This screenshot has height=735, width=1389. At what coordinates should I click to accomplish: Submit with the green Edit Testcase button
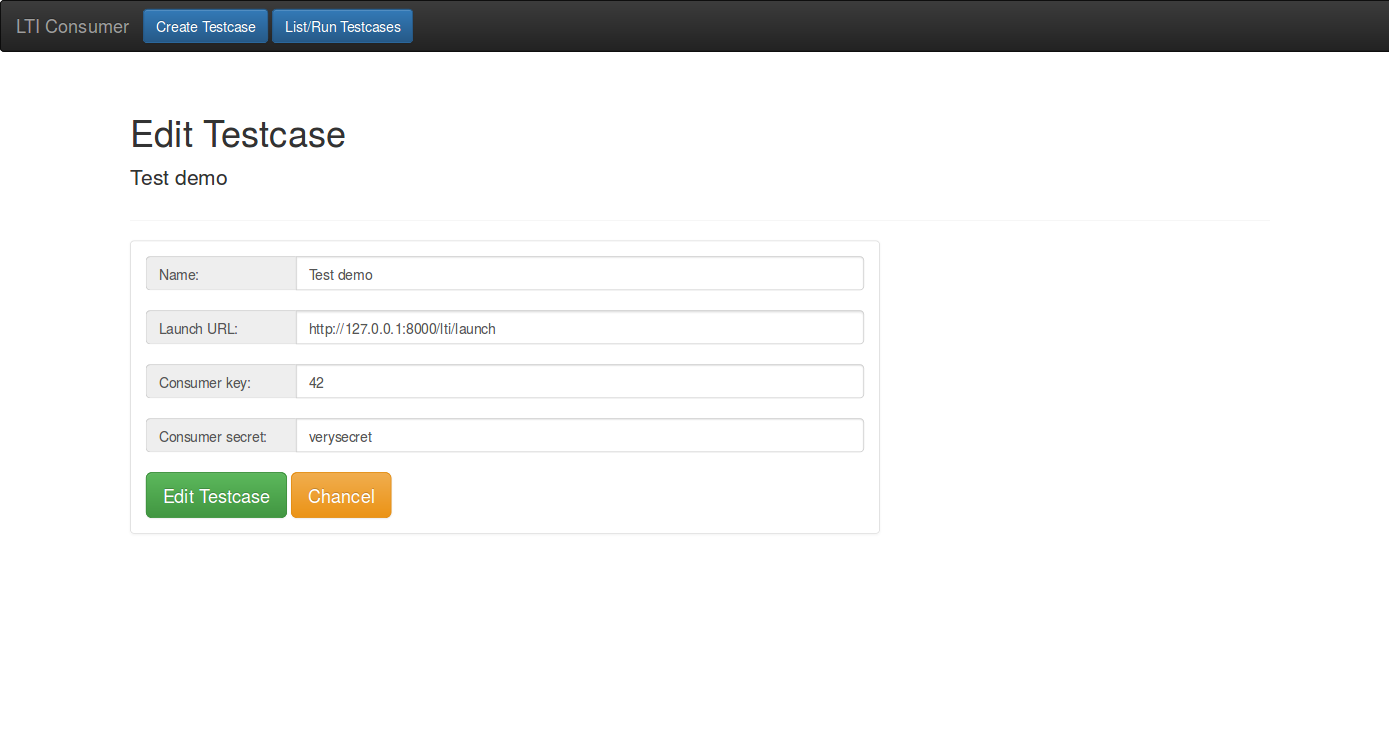[x=216, y=496]
